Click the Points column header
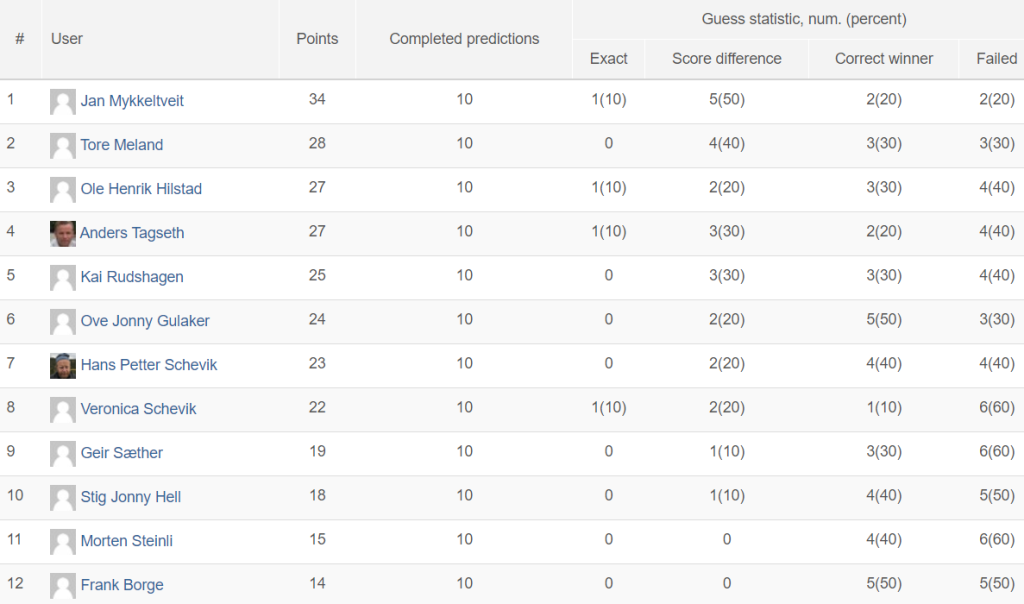This screenshot has height=604, width=1024. point(317,39)
